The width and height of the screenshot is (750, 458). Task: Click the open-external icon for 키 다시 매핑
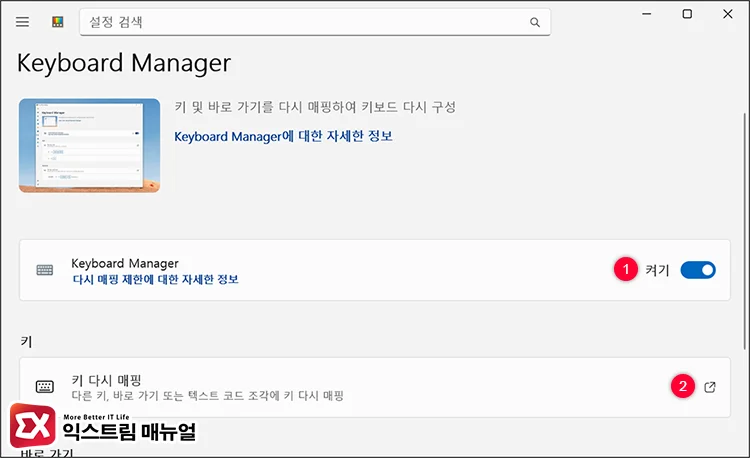[710, 387]
